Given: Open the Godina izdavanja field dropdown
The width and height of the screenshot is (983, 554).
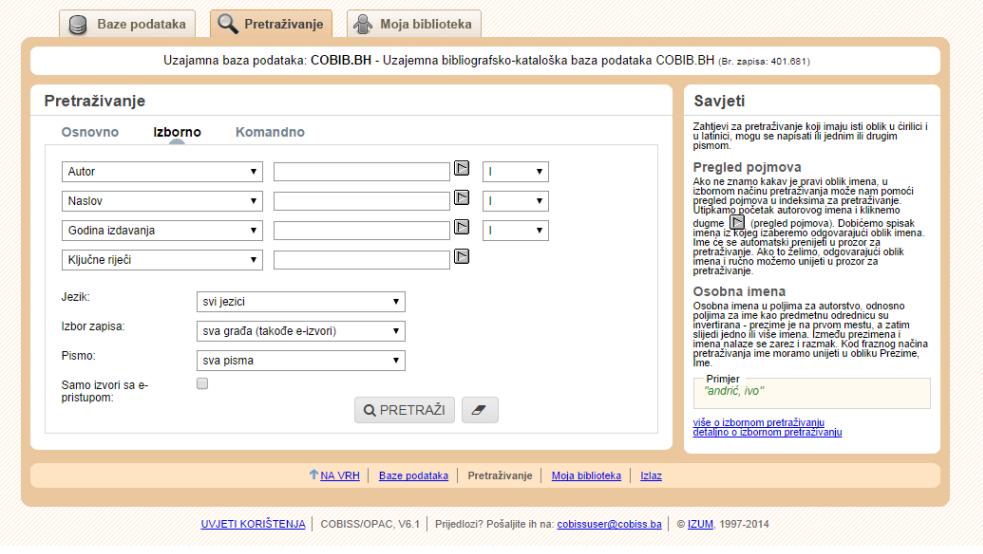Looking at the screenshot, I should point(162,231).
